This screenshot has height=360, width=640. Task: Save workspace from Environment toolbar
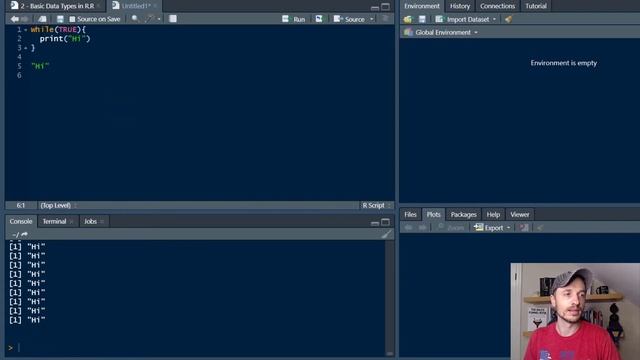(422, 19)
